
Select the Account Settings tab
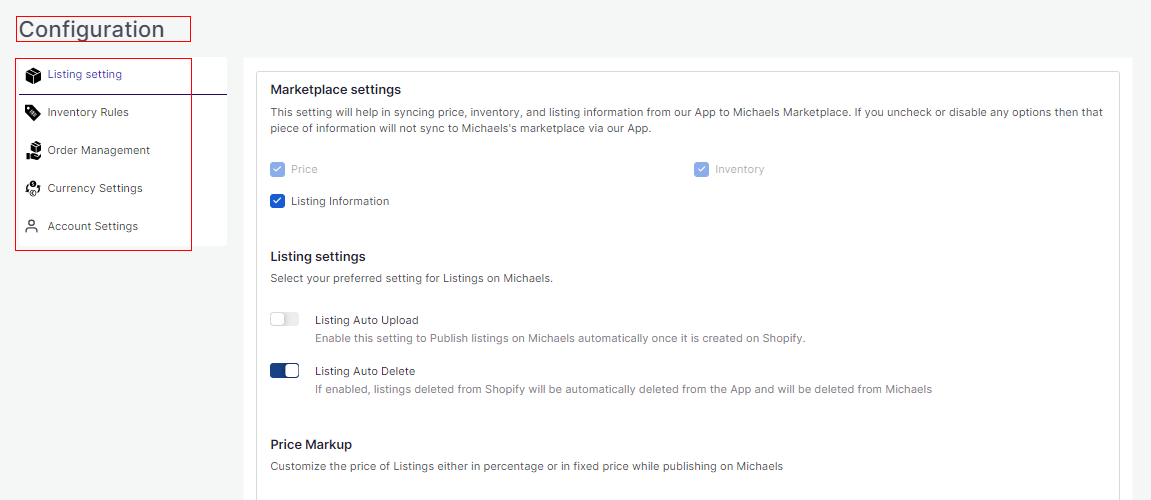pos(93,227)
